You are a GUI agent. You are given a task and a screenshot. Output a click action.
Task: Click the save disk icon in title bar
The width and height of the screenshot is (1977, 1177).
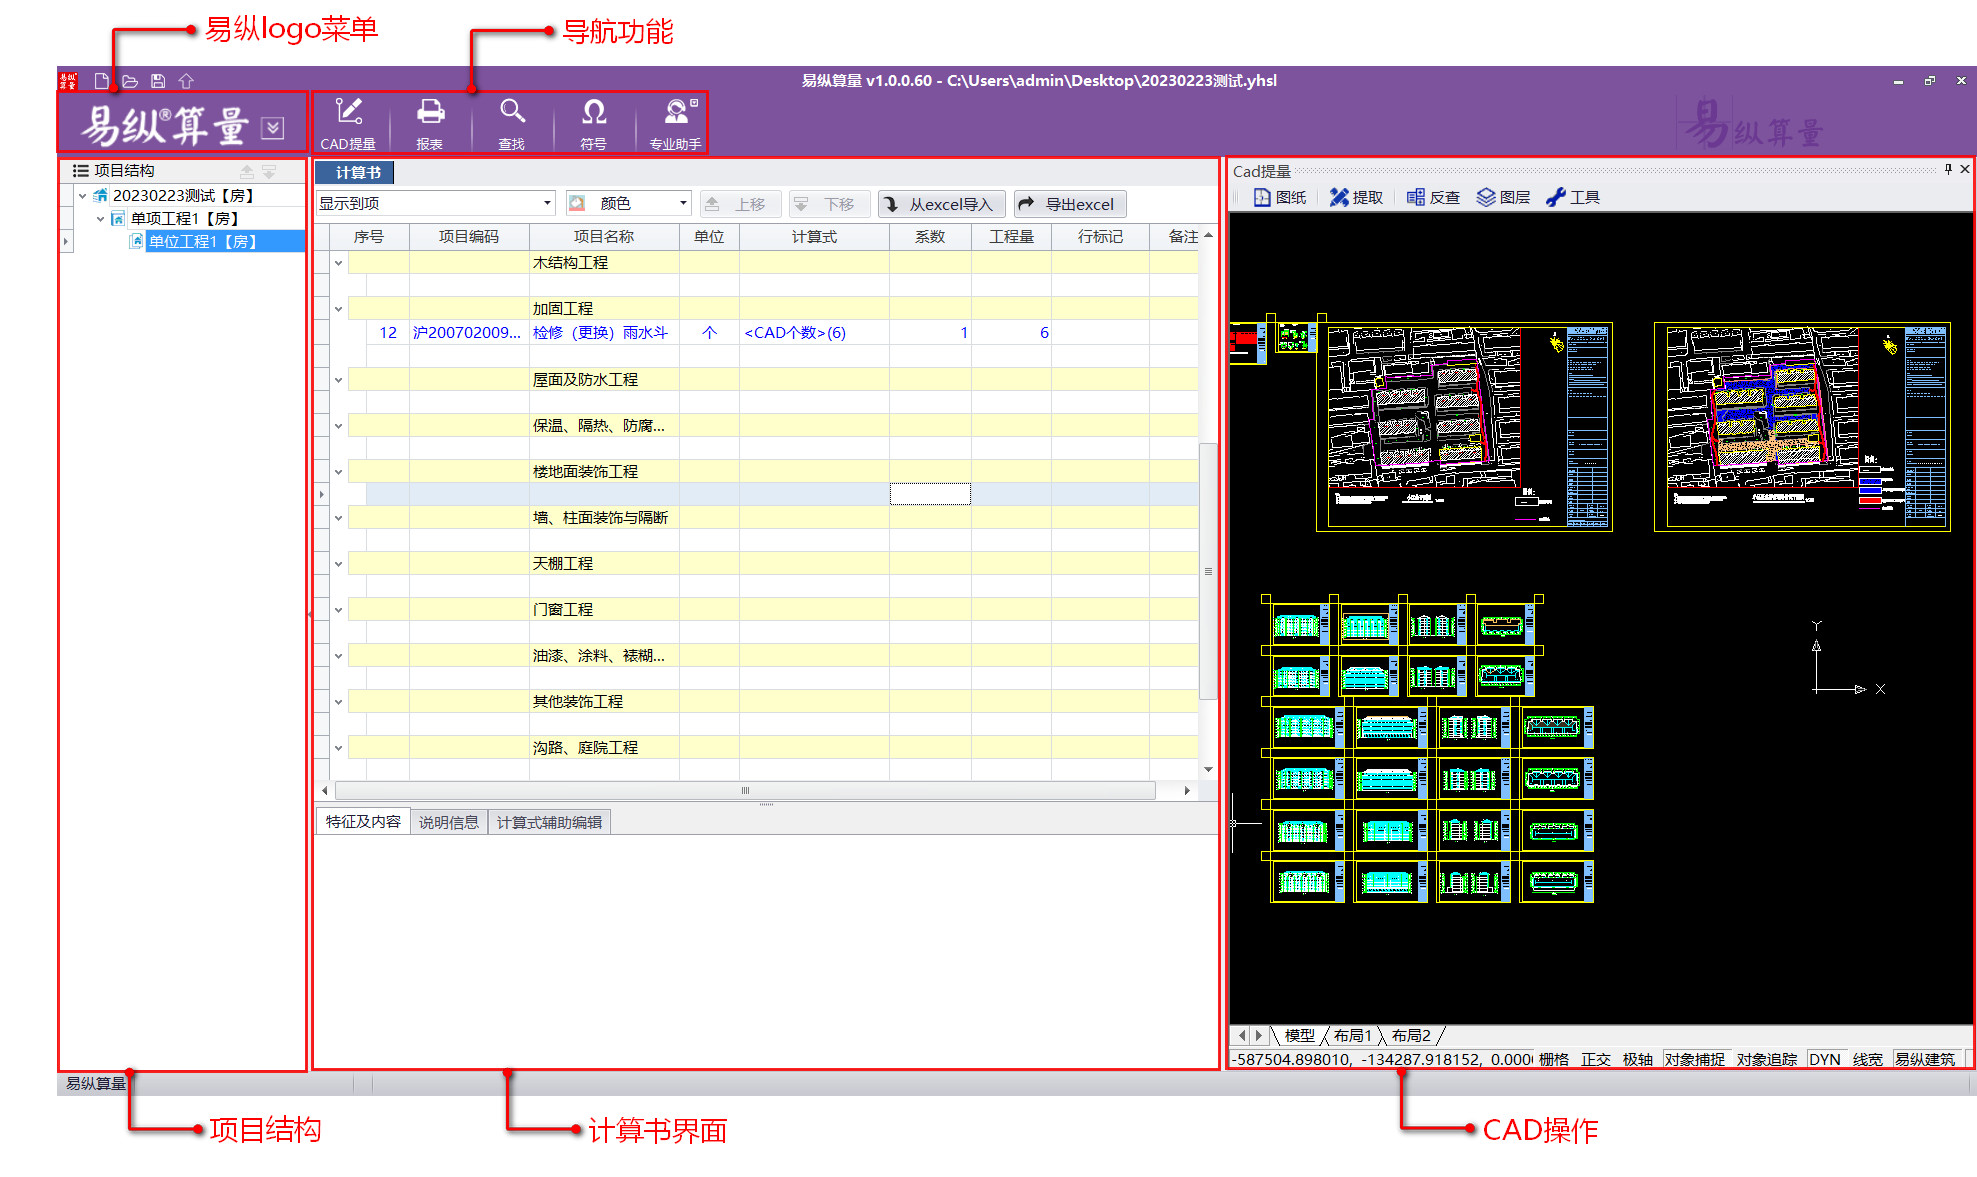pos(158,81)
